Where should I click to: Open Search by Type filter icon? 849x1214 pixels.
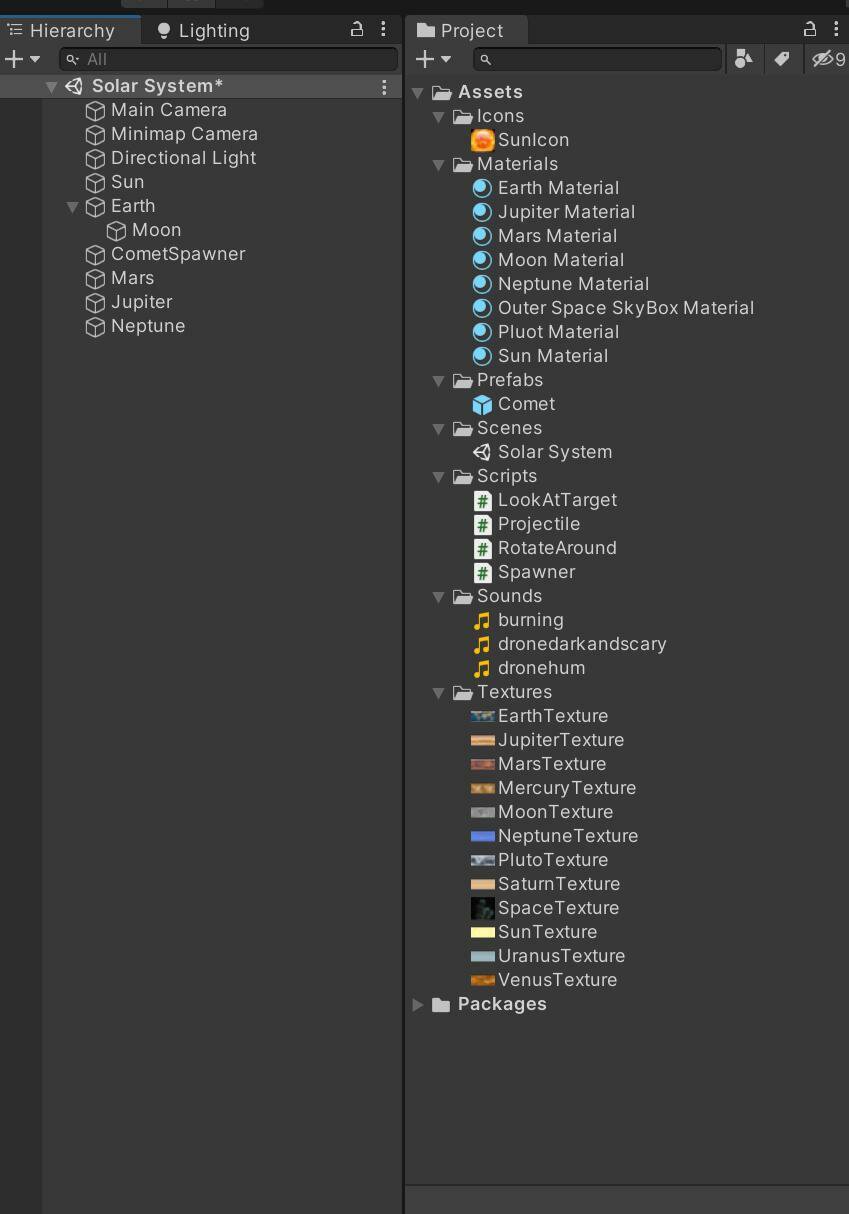(743, 59)
